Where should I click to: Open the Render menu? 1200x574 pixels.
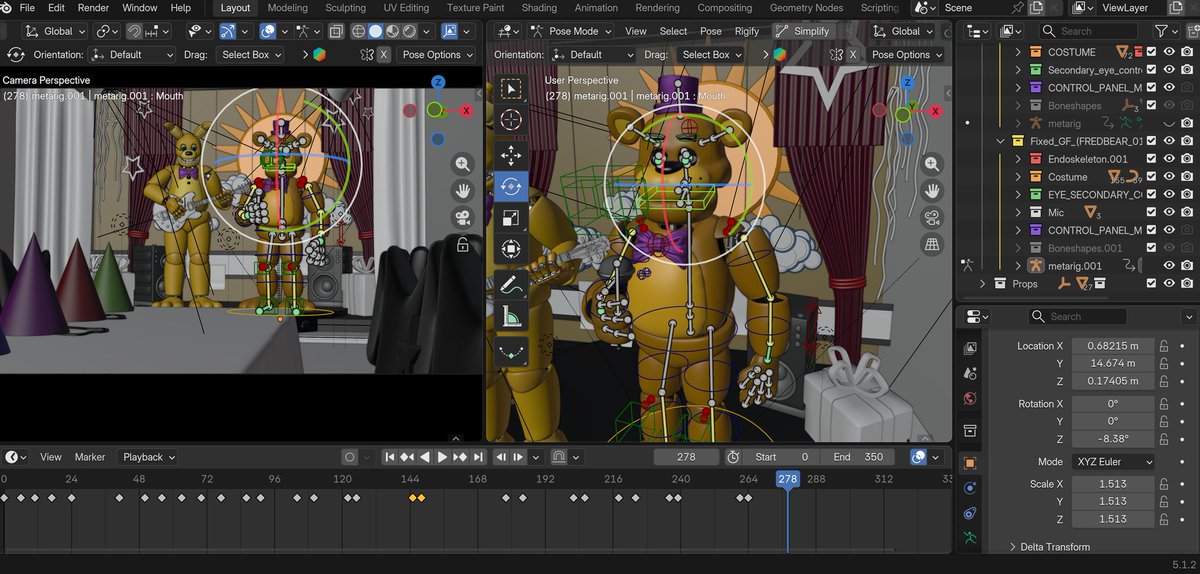tap(93, 7)
